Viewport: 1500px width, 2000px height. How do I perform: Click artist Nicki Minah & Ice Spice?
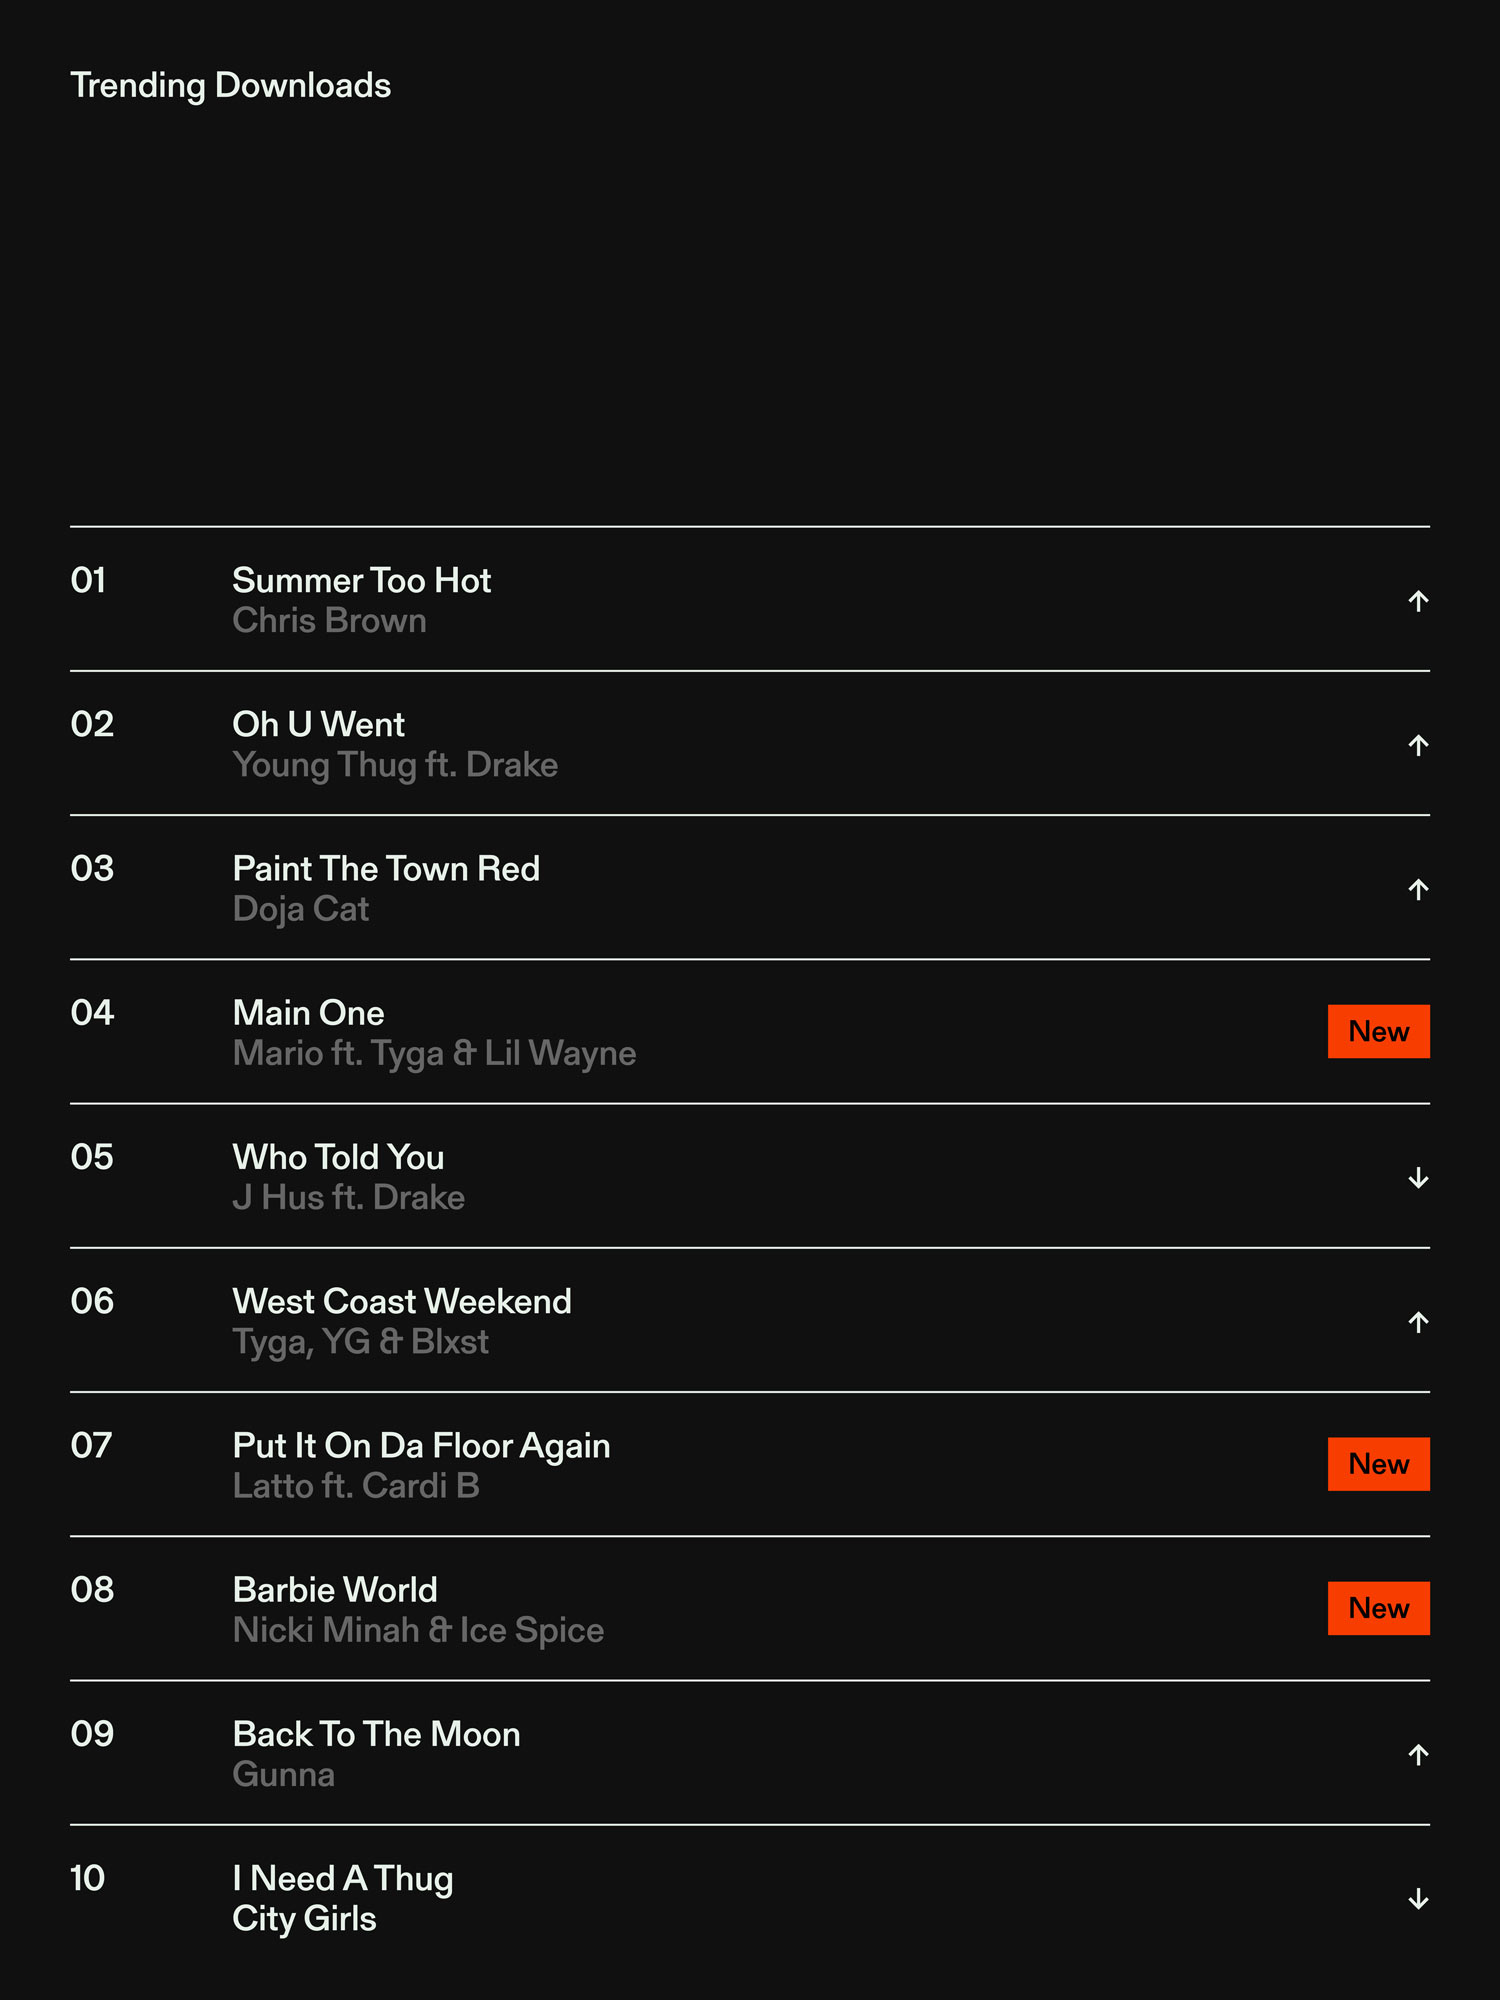418,1631
